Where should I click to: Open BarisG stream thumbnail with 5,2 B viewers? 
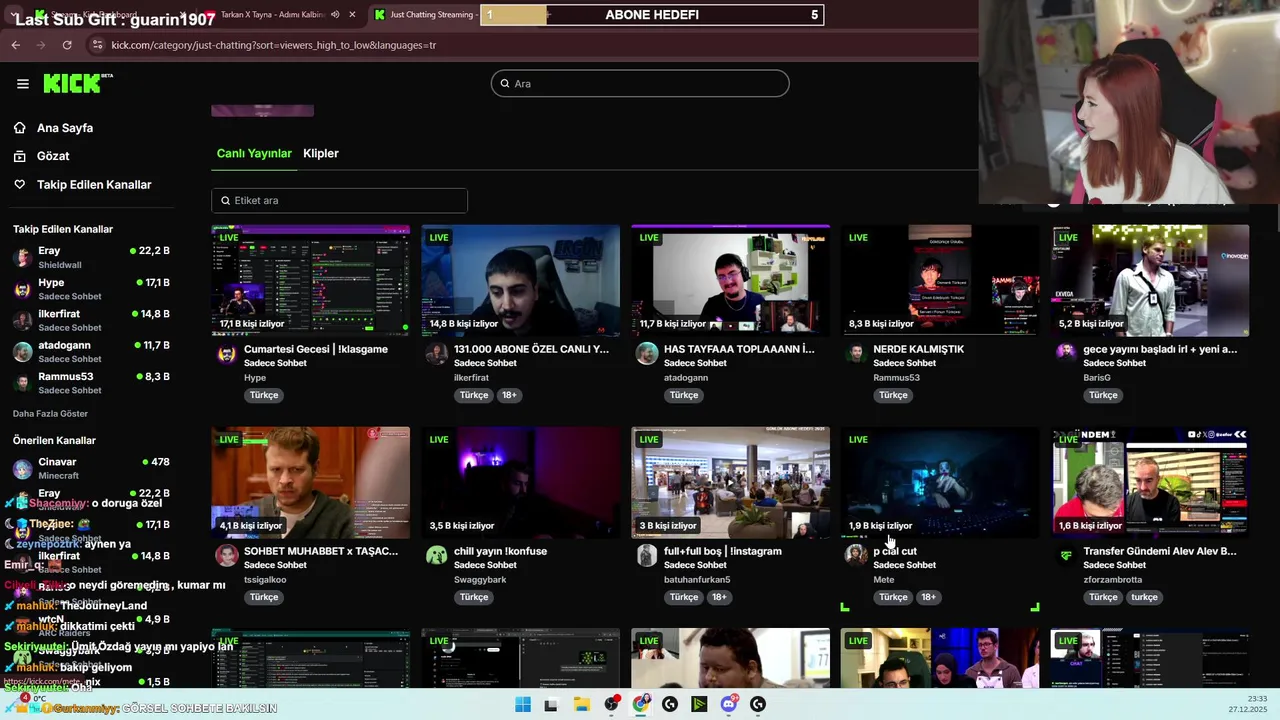pyautogui.click(x=1150, y=280)
